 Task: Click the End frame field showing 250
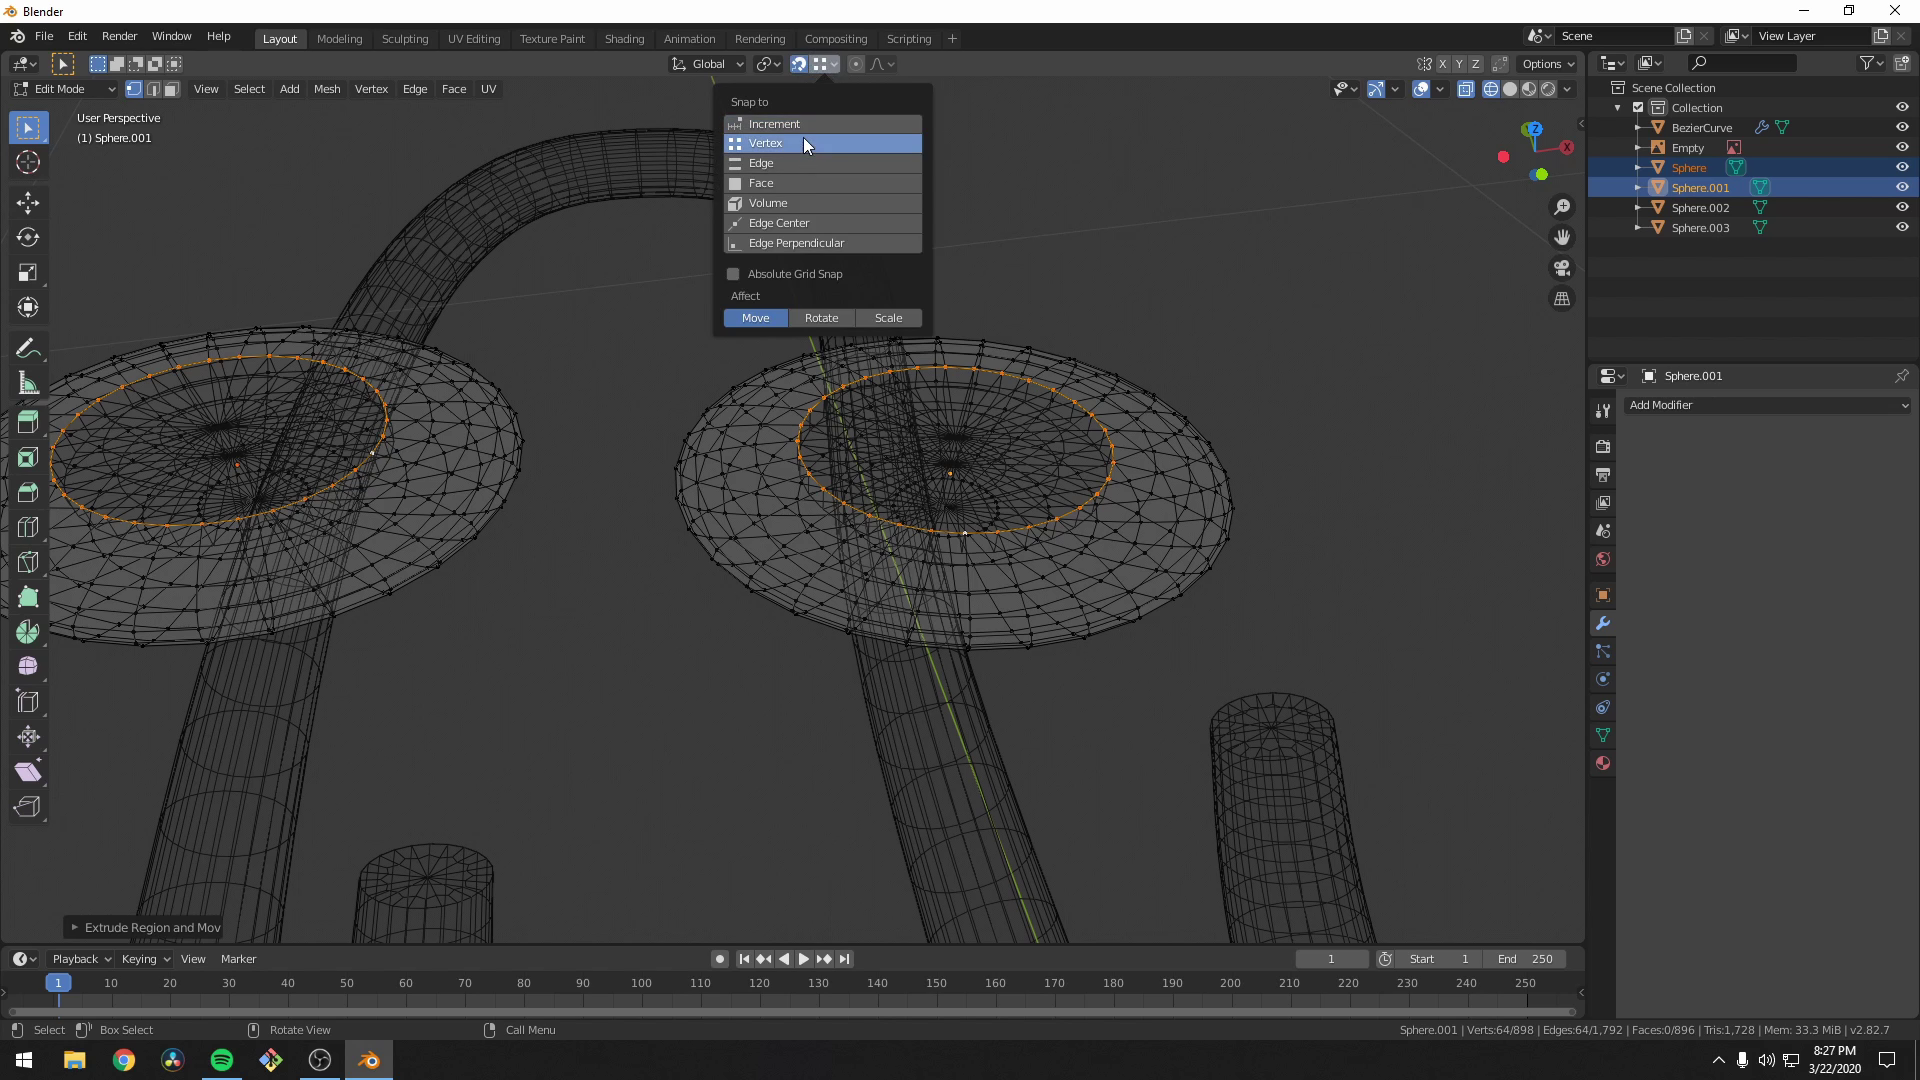[1526, 959]
